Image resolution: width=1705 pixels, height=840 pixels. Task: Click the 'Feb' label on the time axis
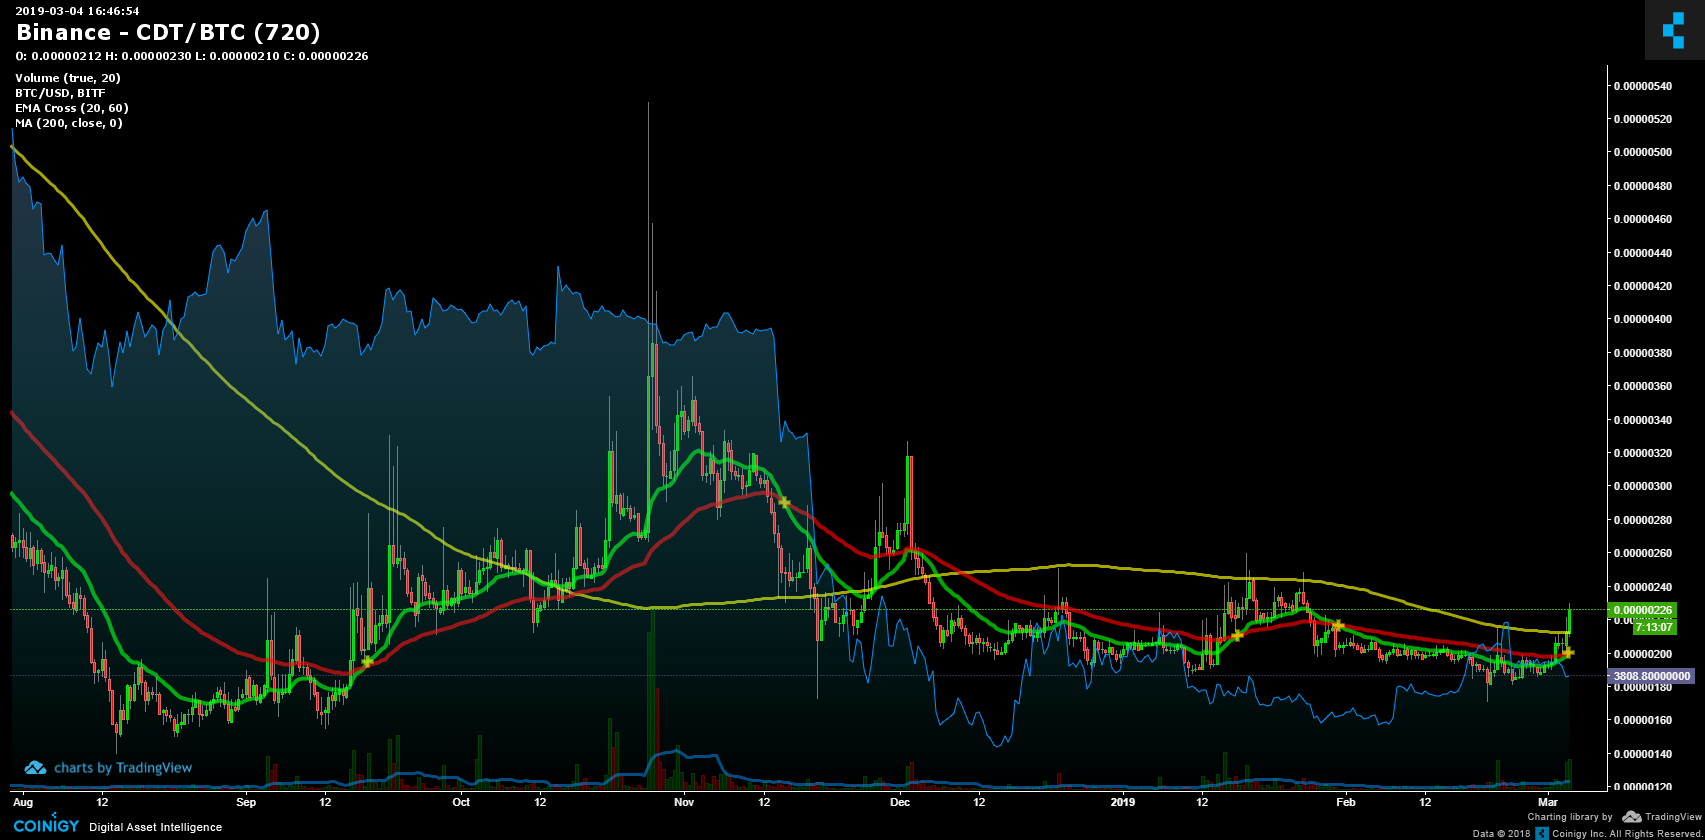point(1346,802)
